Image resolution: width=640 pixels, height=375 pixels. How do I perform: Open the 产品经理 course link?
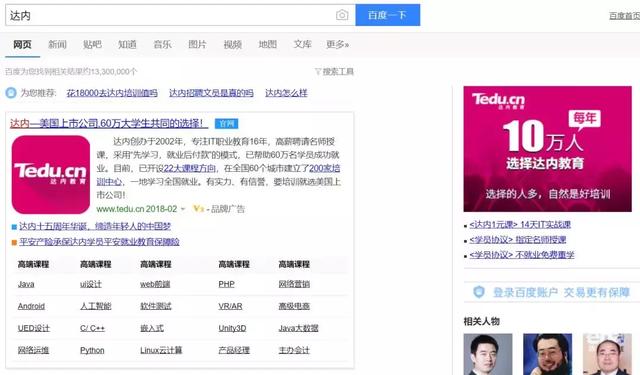click(x=234, y=350)
